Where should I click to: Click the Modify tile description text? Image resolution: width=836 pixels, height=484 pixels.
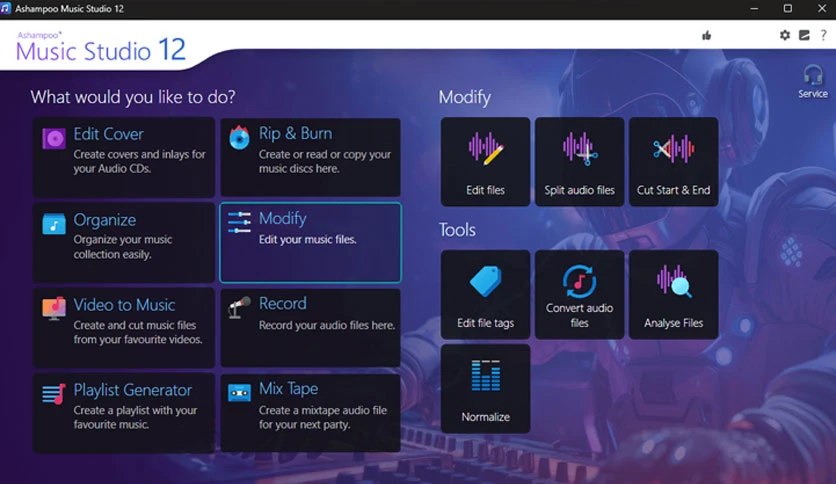point(308,239)
